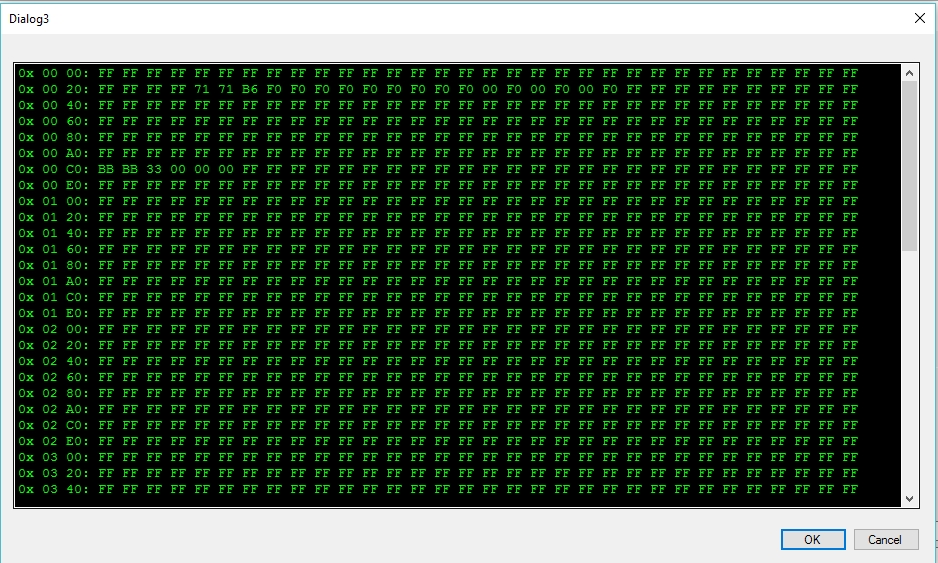This screenshot has width=938, height=563.
Task: Click the hex dump scrollbar up arrow
Action: point(909,73)
